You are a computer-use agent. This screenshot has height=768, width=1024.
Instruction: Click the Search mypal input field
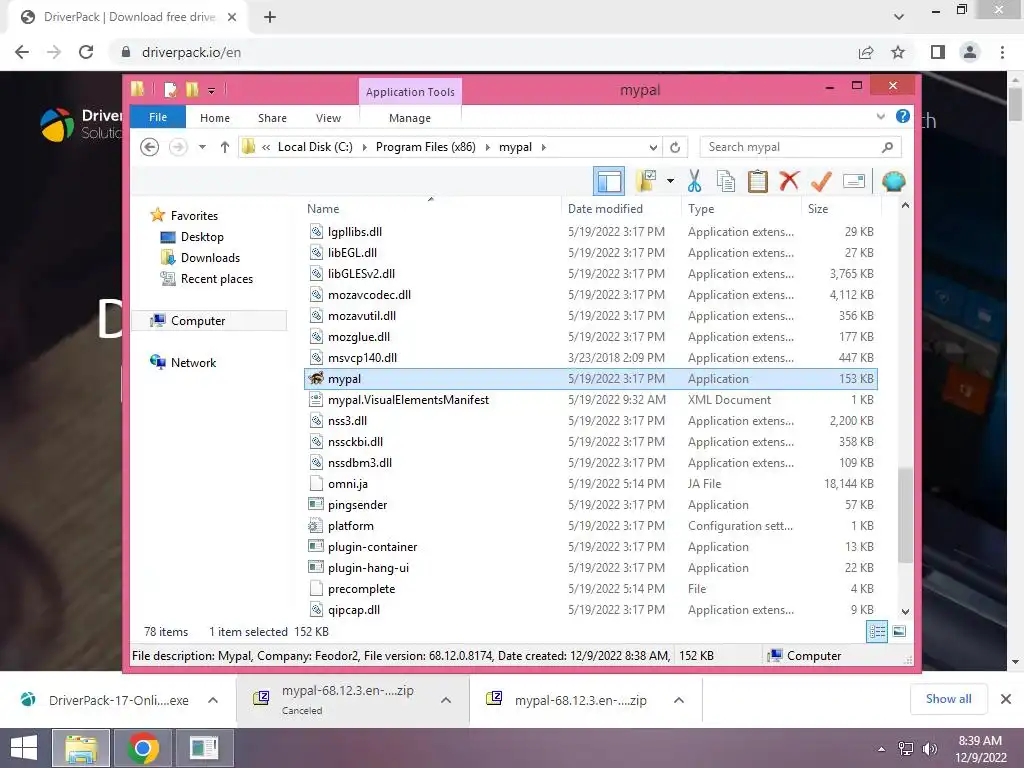coord(800,147)
